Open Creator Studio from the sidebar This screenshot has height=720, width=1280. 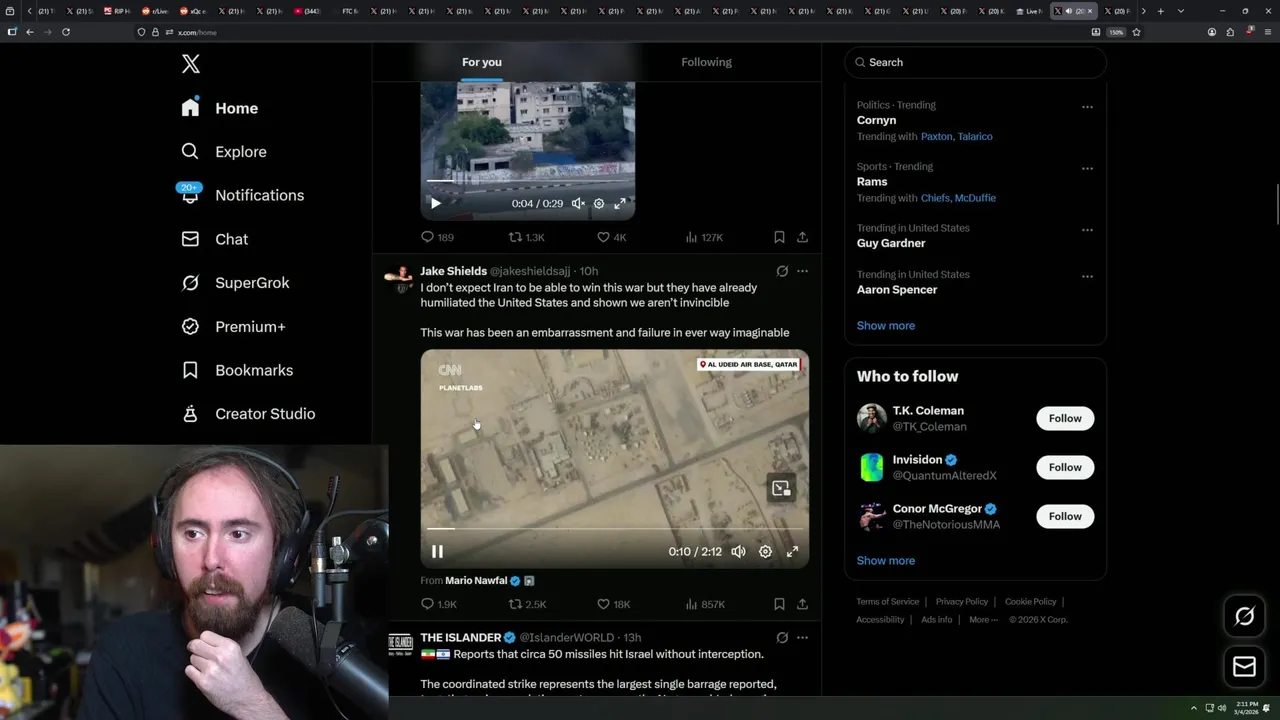[x=248, y=414]
